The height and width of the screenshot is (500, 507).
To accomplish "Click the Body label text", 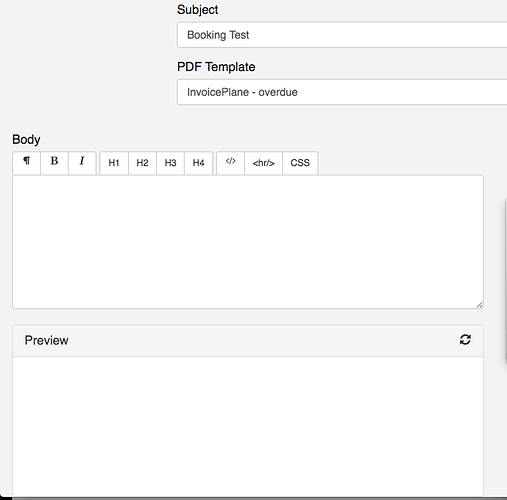I will (x=26, y=139).
